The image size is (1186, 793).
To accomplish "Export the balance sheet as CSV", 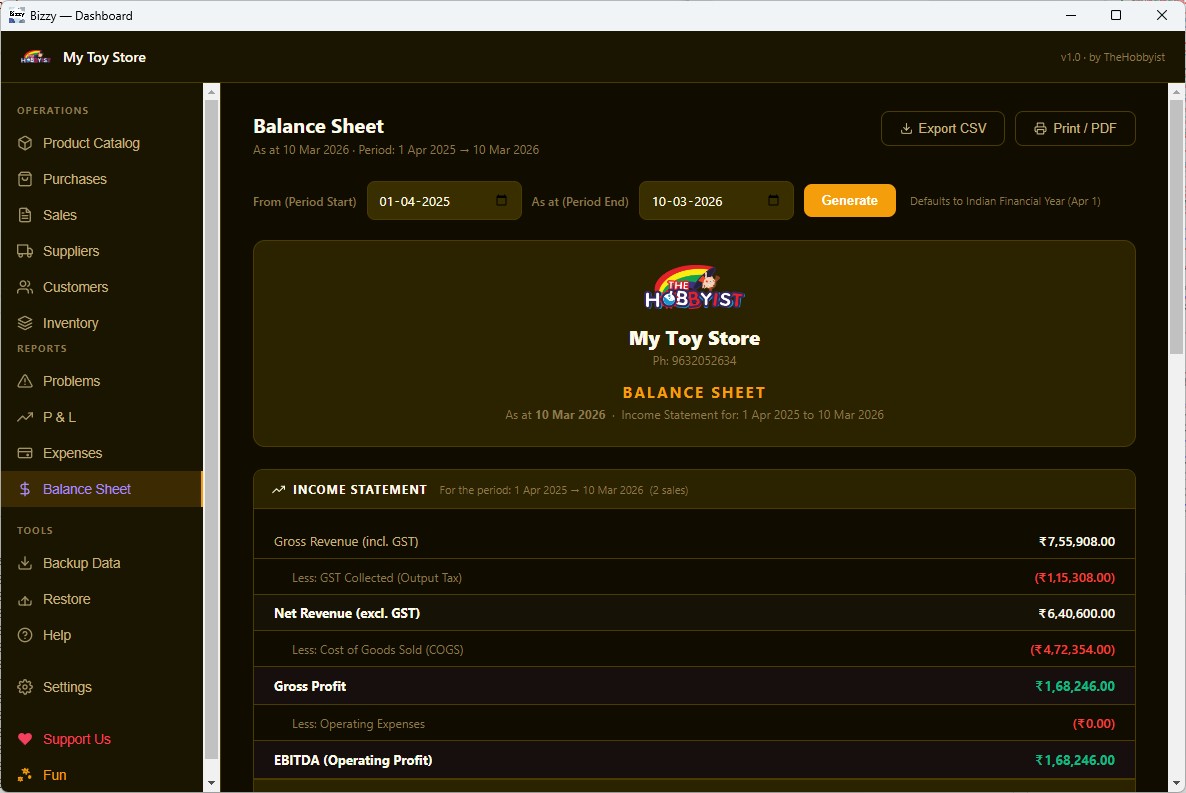I will pos(942,129).
